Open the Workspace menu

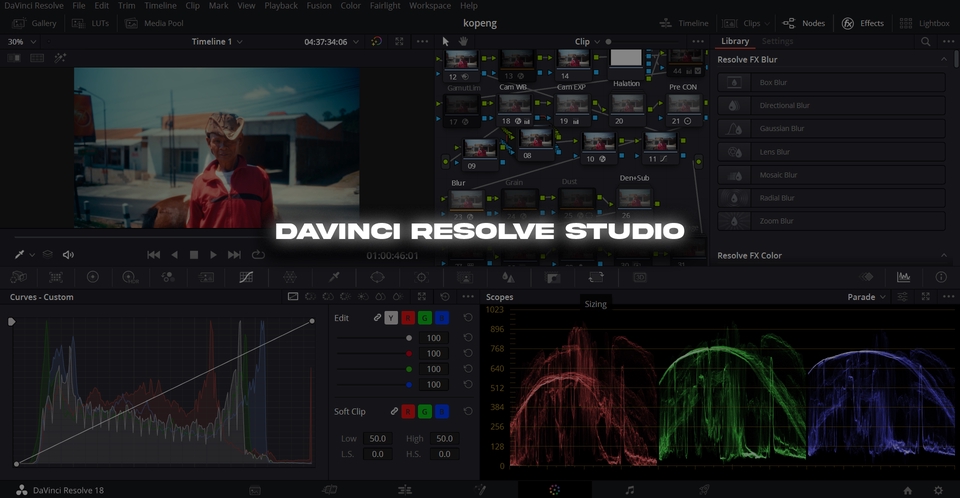(x=430, y=6)
